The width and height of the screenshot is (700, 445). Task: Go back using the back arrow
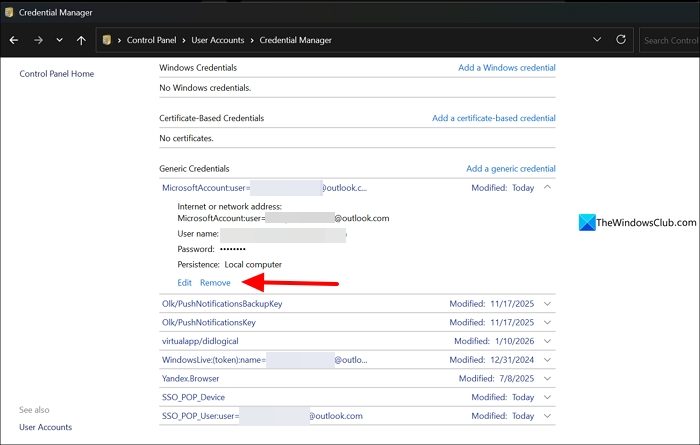pyautogui.click(x=14, y=40)
